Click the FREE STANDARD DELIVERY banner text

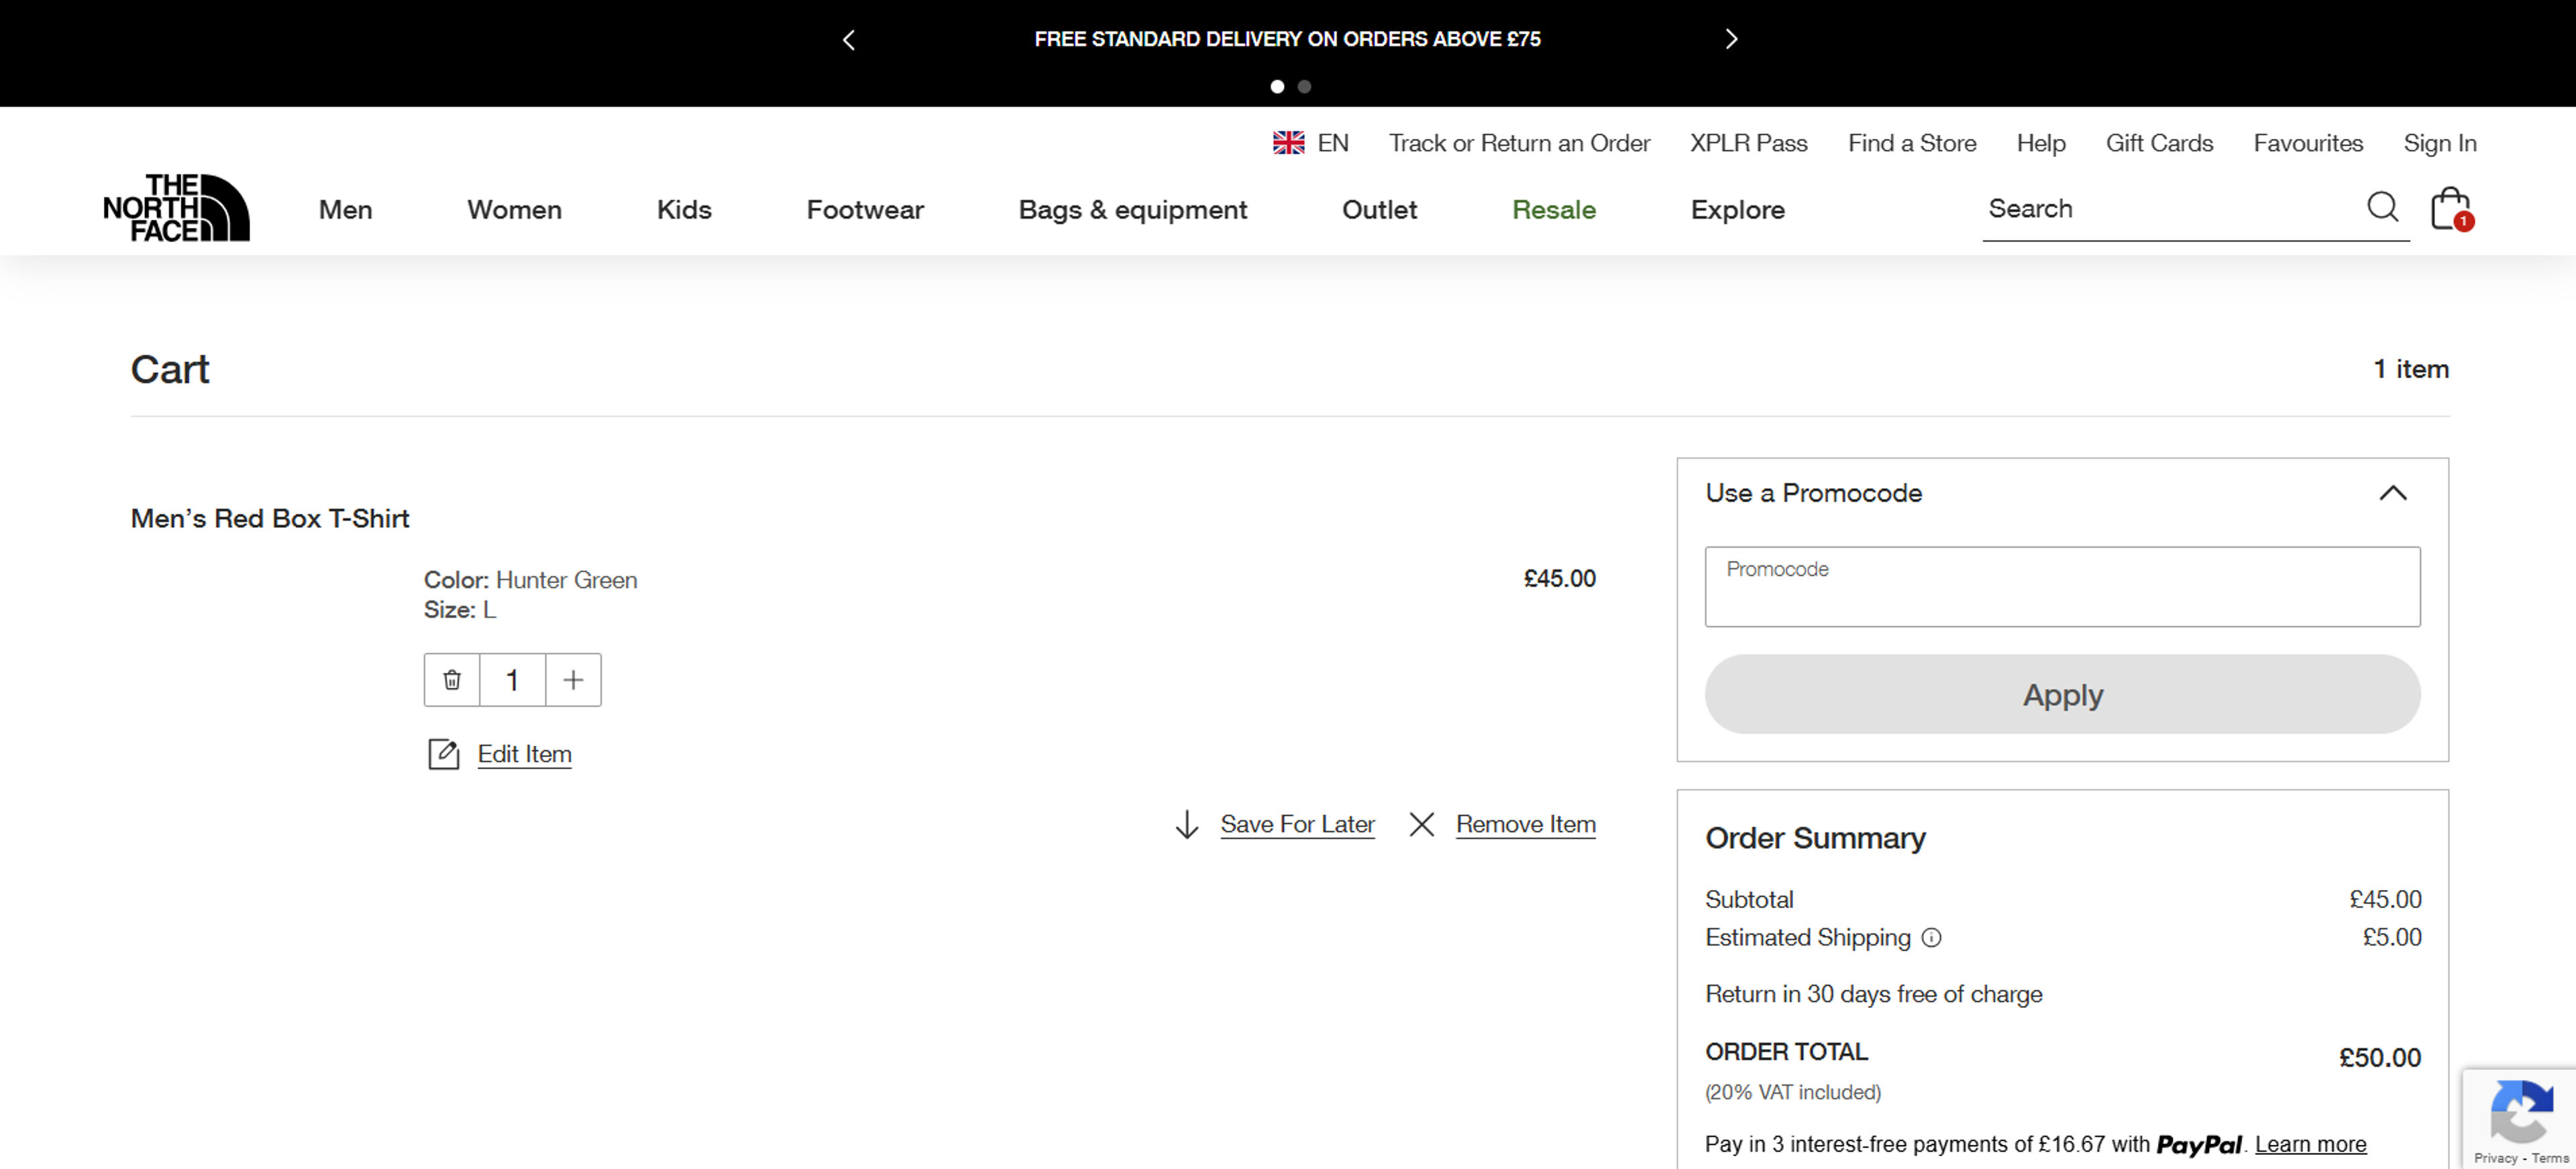[x=1287, y=39]
